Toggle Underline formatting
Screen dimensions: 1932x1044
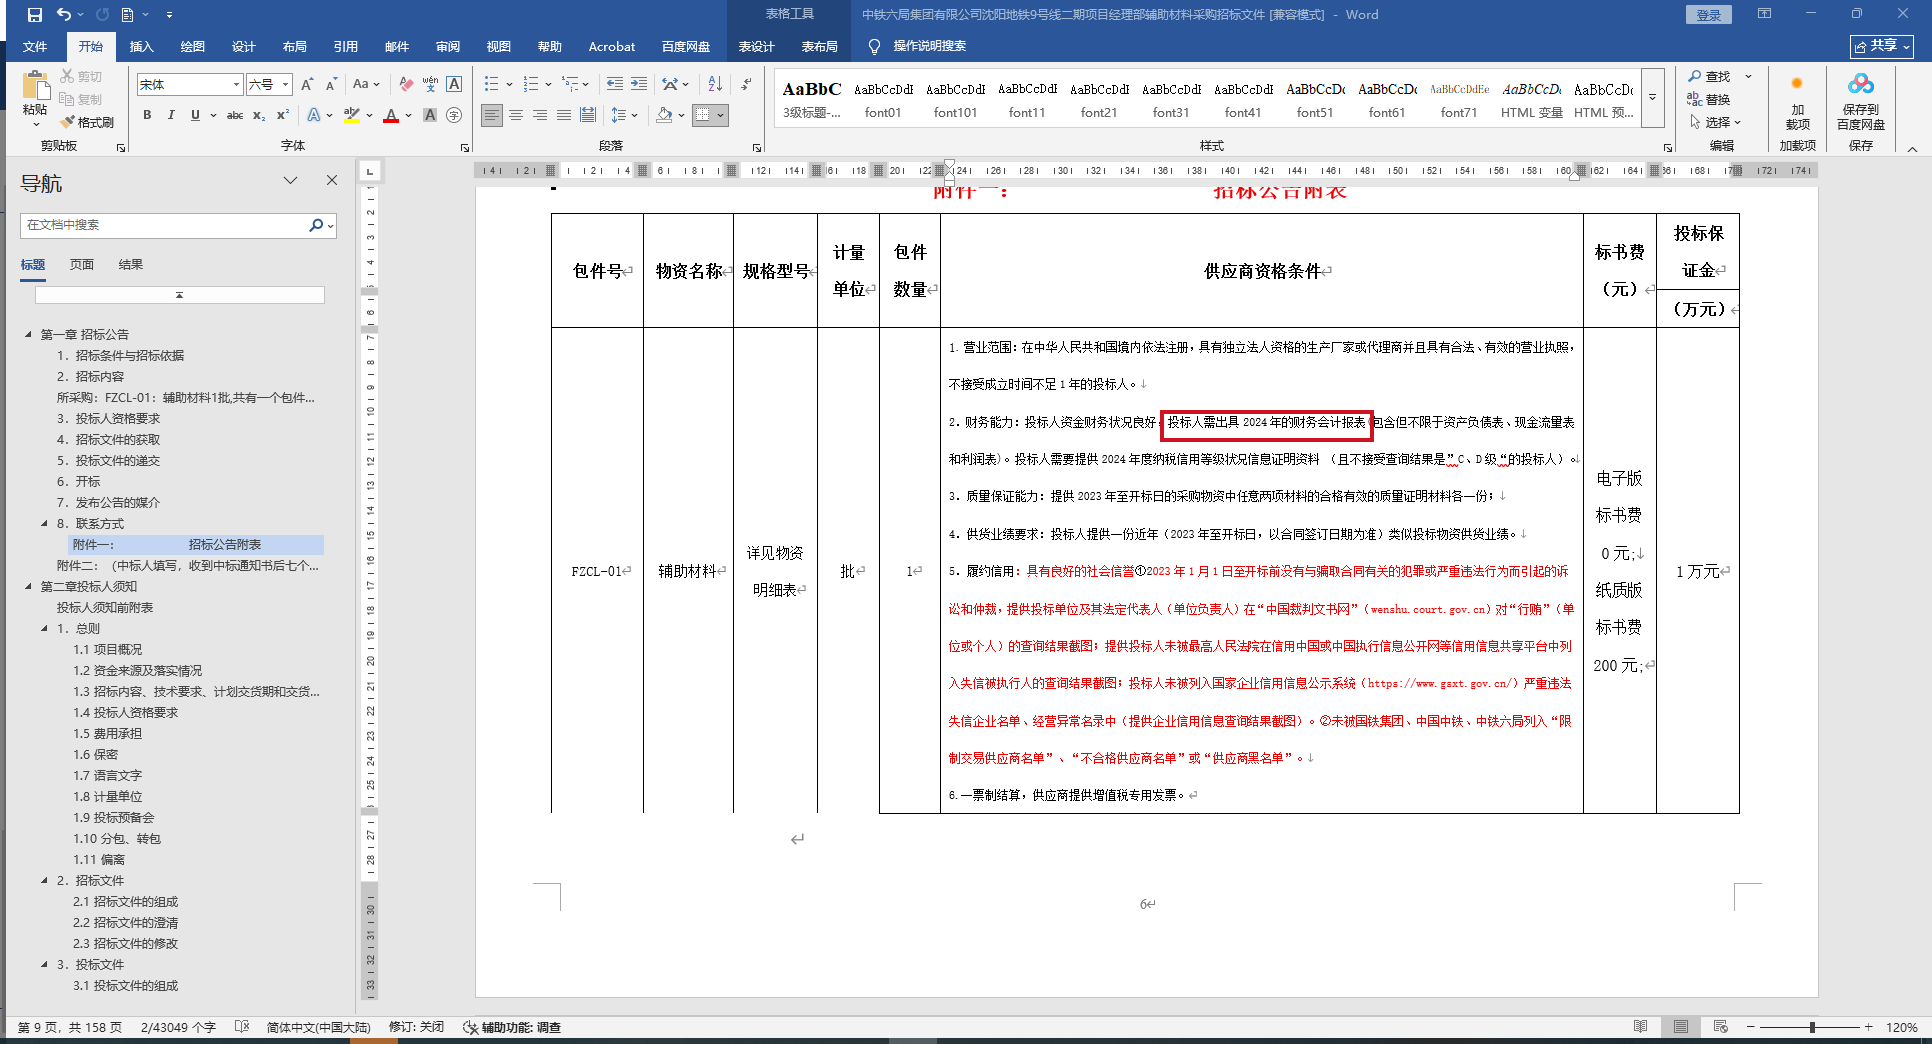coord(195,116)
